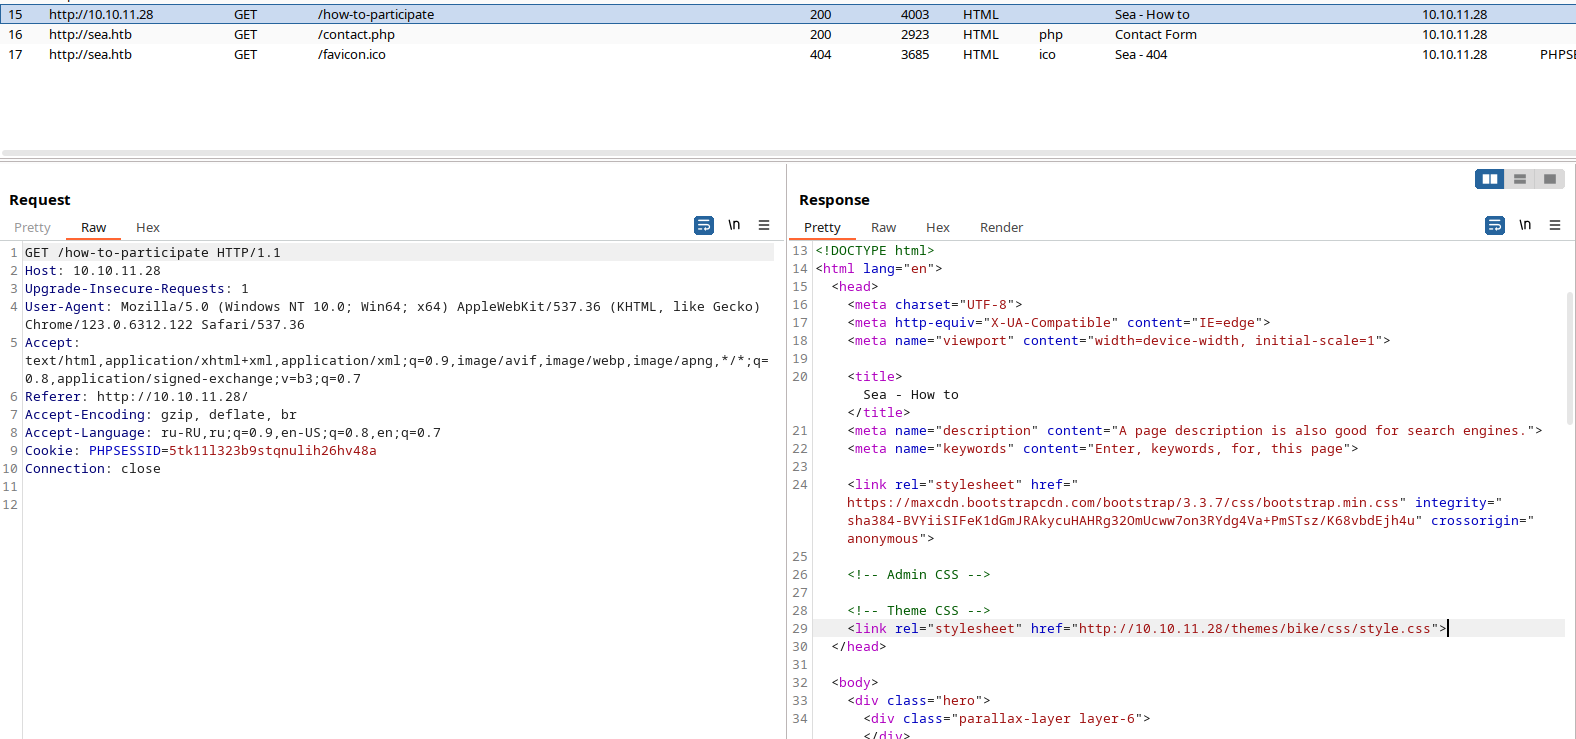
Task: Click the Referer header line
Action: (137, 397)
